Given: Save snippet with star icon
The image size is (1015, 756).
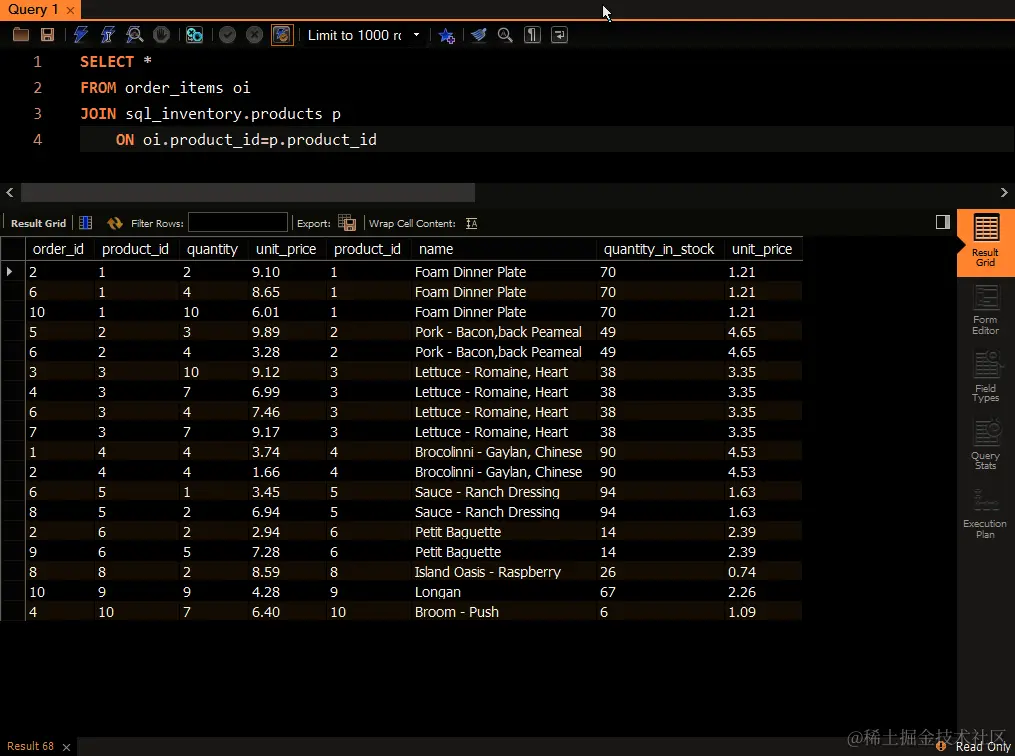Looking at the screenshot, I should (446, 35).
